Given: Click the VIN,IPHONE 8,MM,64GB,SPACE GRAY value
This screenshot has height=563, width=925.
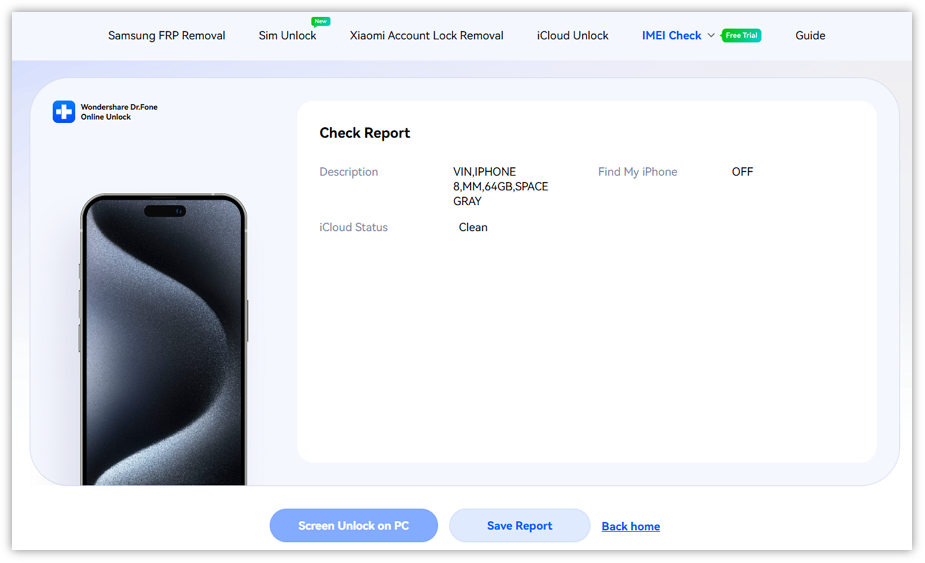Looking at the screenshot, I should [x=500, y=186].
